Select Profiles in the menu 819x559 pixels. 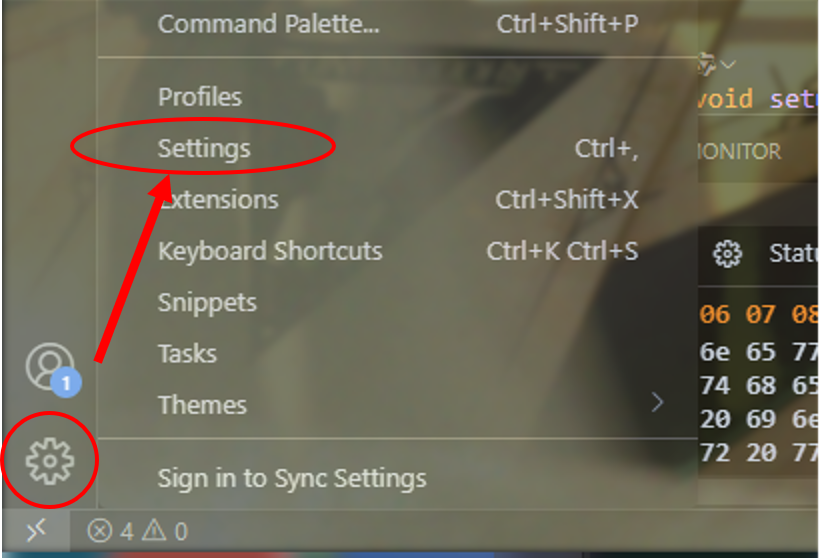click(200, 97)
